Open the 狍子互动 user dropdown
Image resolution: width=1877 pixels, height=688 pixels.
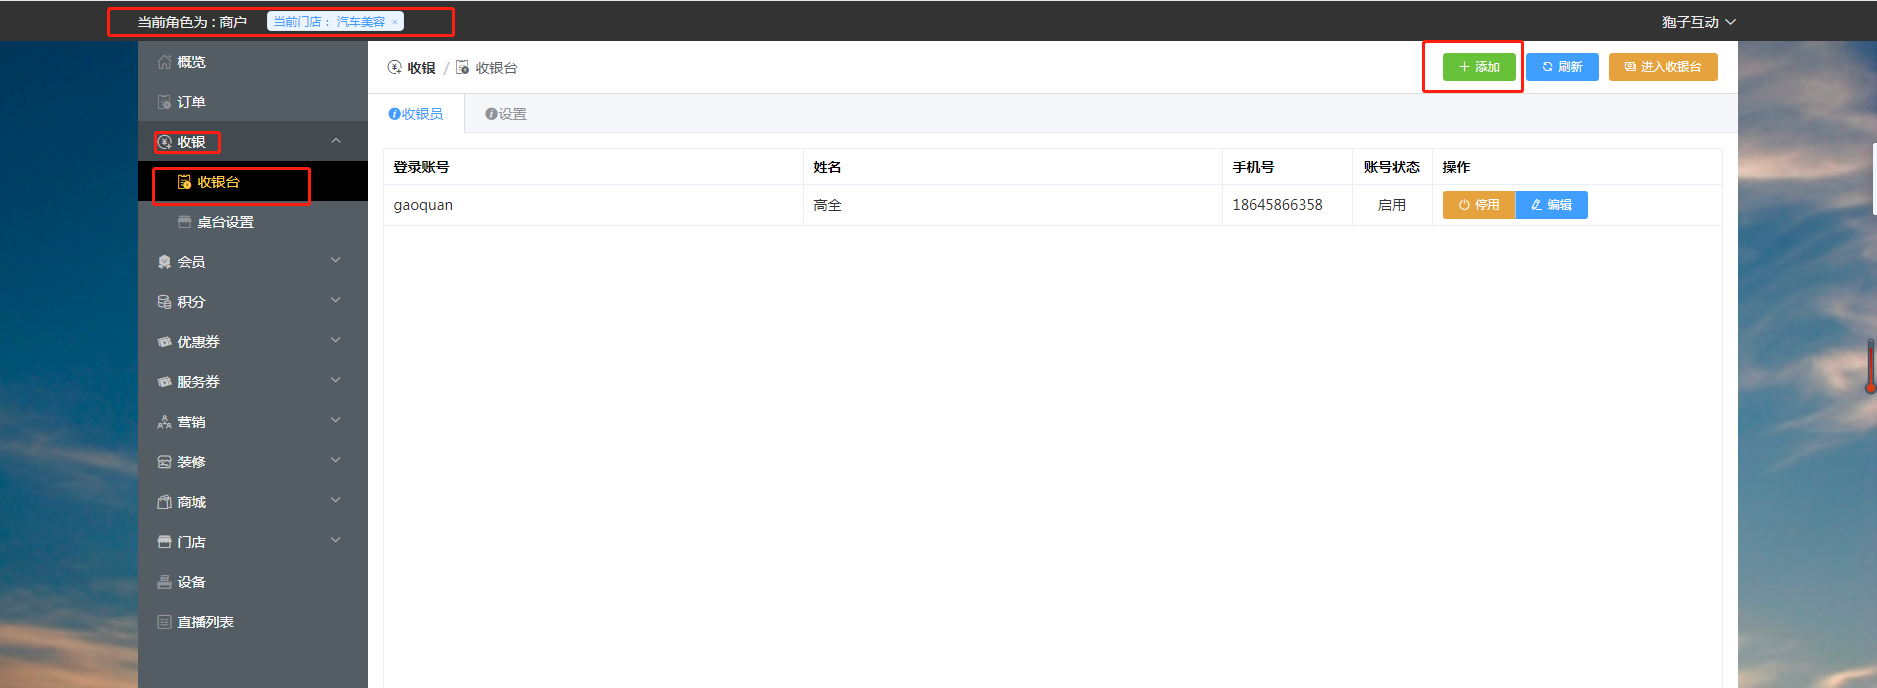coord(1698,22)
